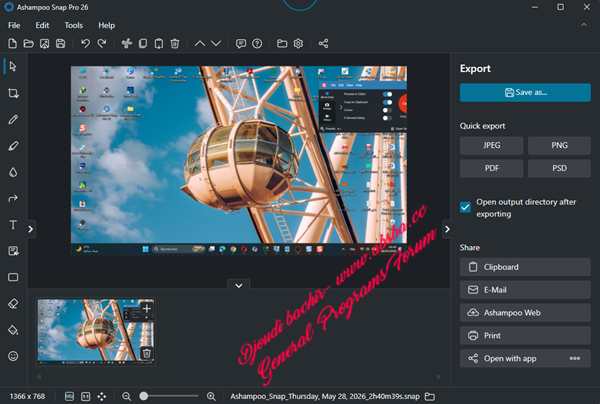Click the New file icon in toolbar

(x=12, y=44)
